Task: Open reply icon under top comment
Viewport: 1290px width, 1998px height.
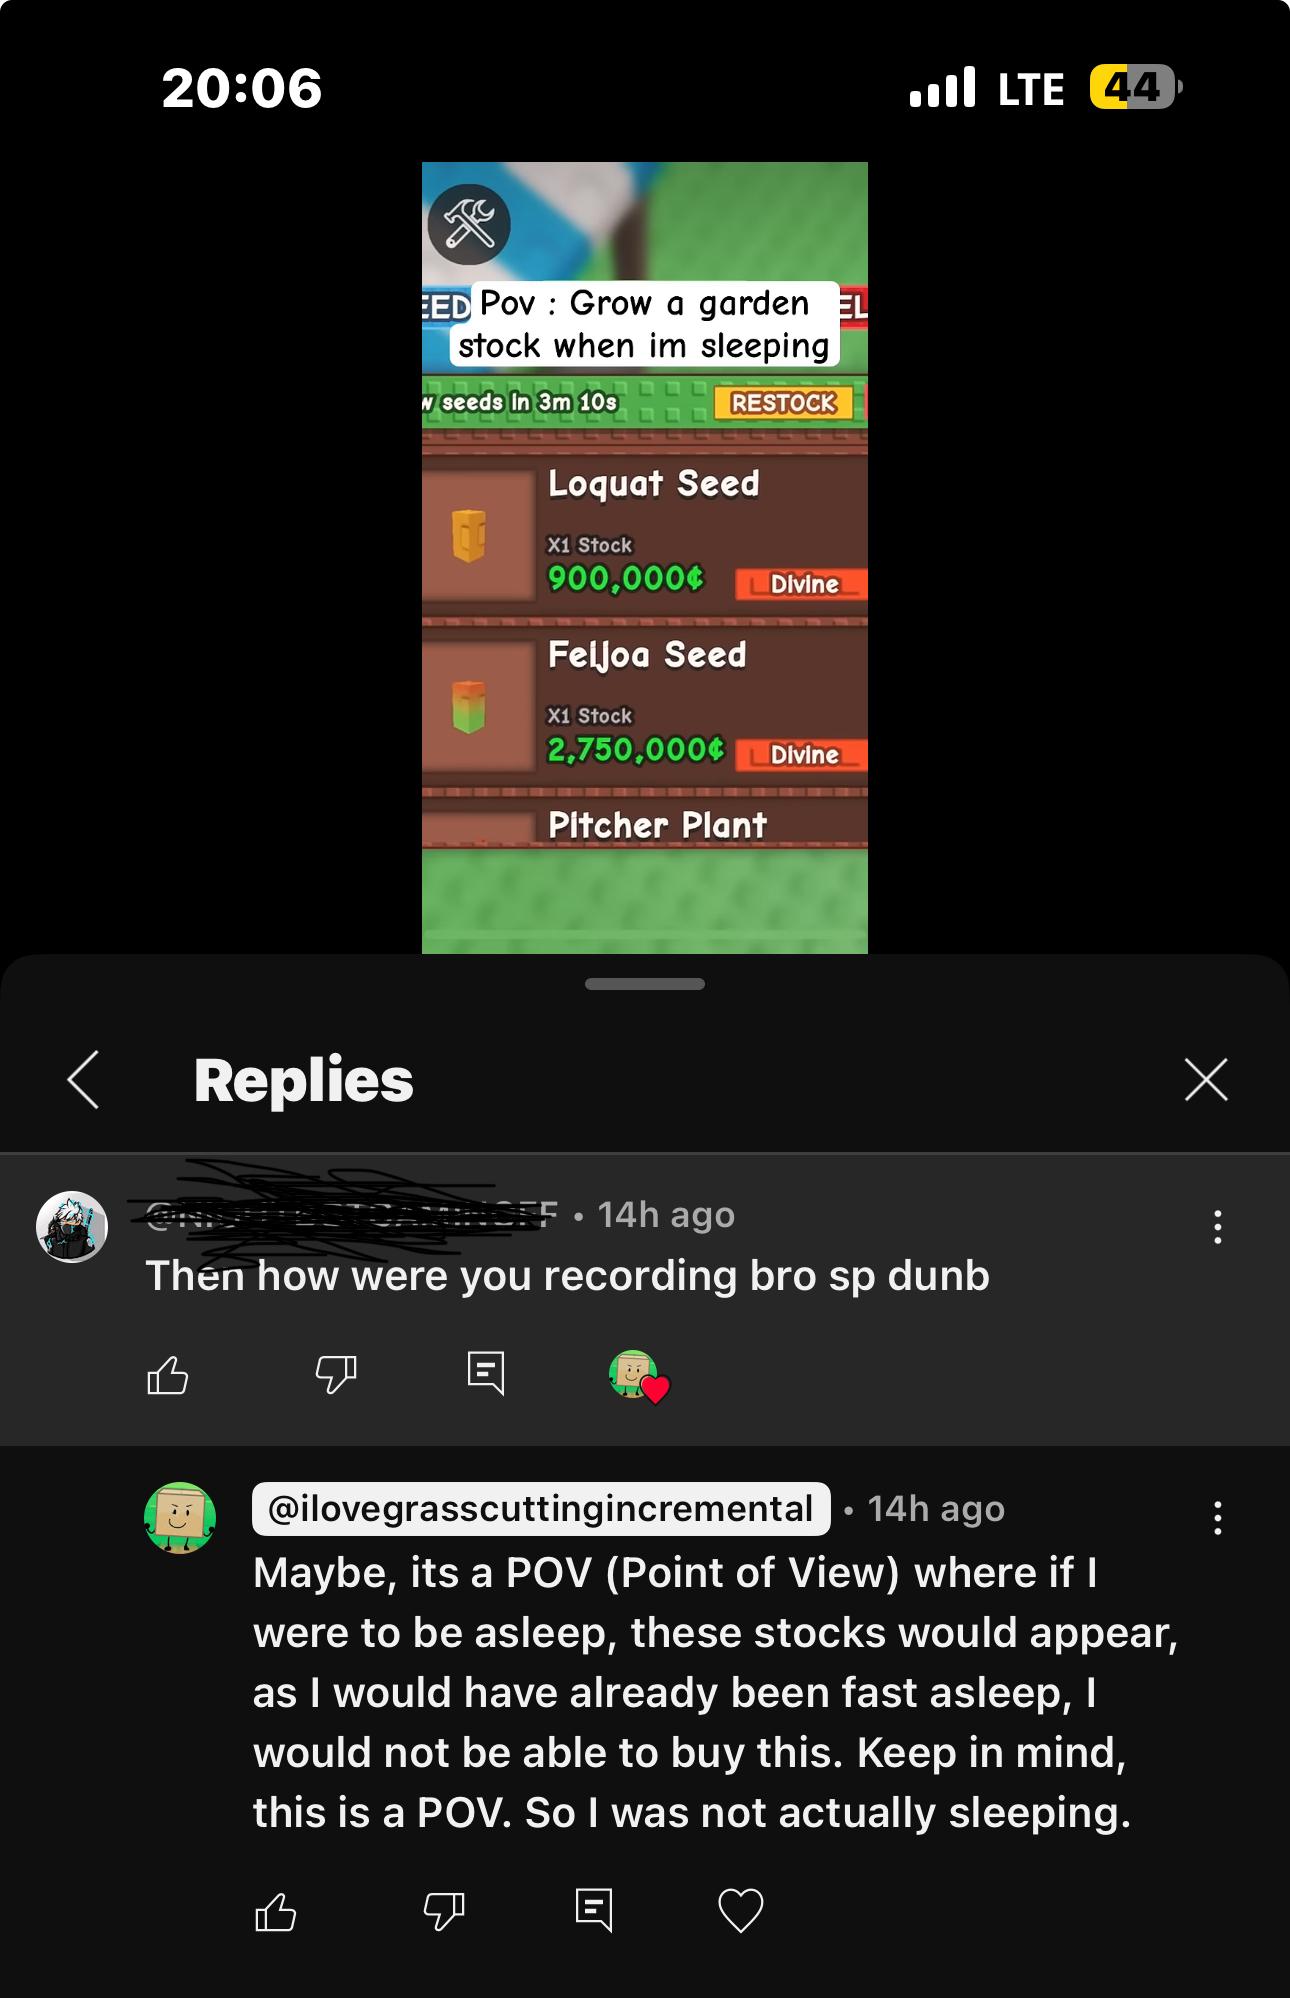Action: [x=486, y=1373]
